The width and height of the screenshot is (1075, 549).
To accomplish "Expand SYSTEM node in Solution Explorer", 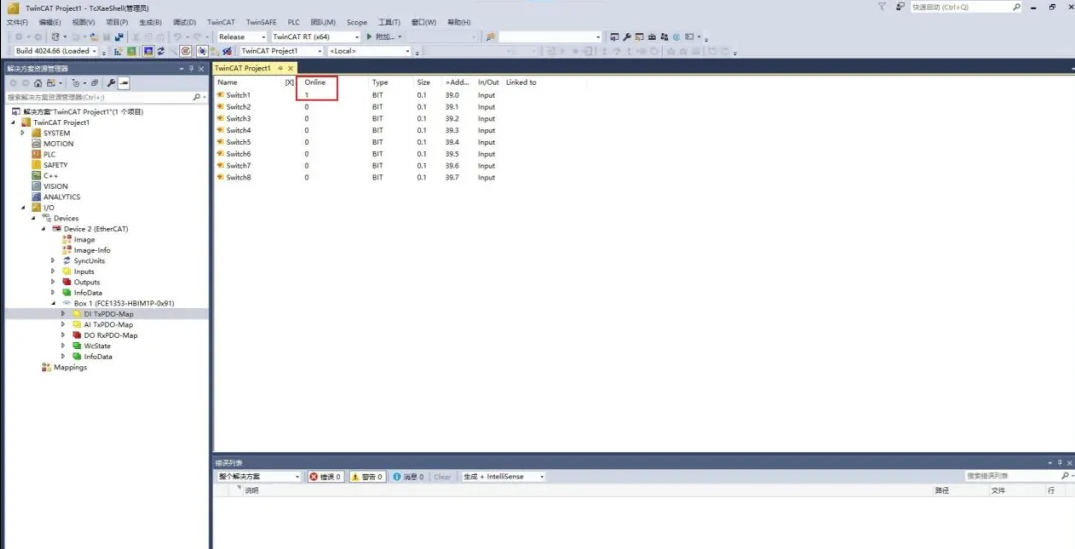I will click(23, 133).
